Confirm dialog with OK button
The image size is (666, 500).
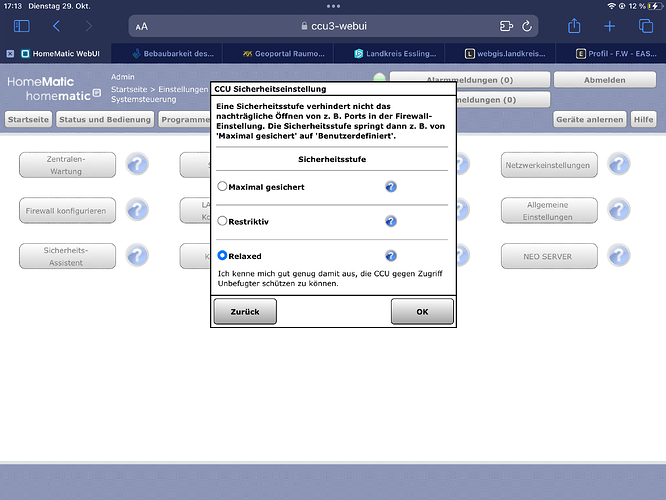tap(421, 311)
